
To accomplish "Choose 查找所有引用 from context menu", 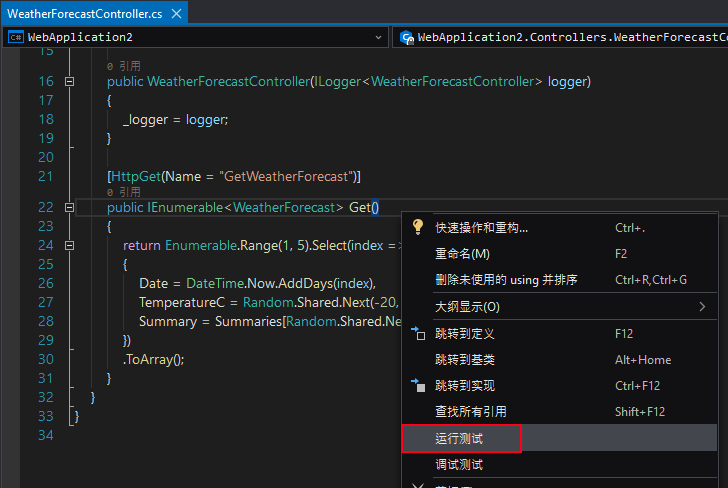I will coord(559,411).
